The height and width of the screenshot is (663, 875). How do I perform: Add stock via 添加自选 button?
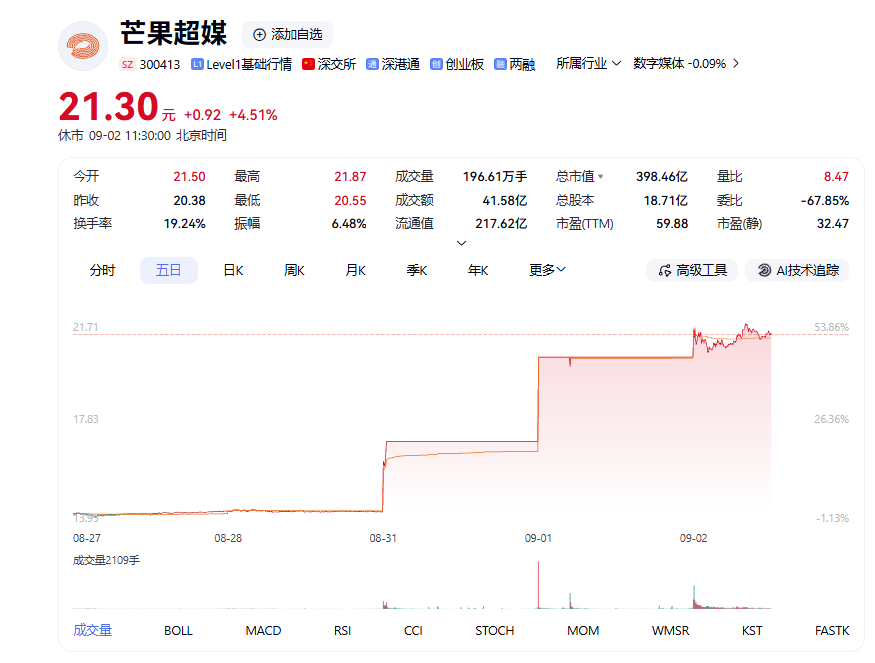coord(287,35)
